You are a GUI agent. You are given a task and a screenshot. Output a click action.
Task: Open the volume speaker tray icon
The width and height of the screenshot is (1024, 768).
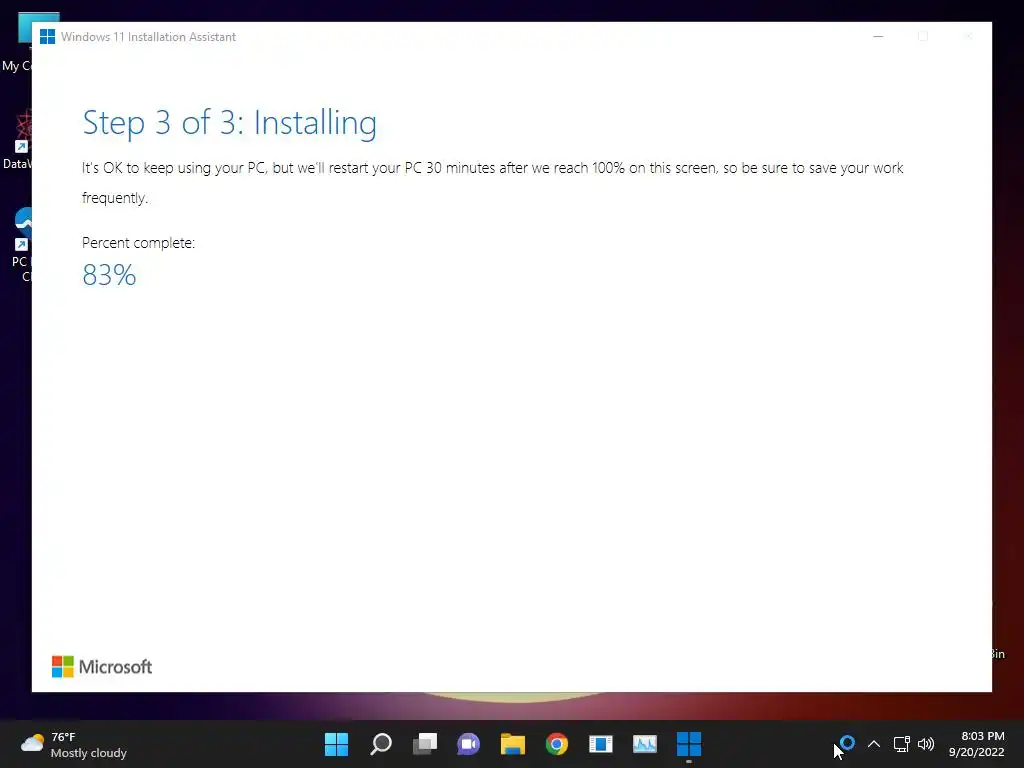click(926, 744)
